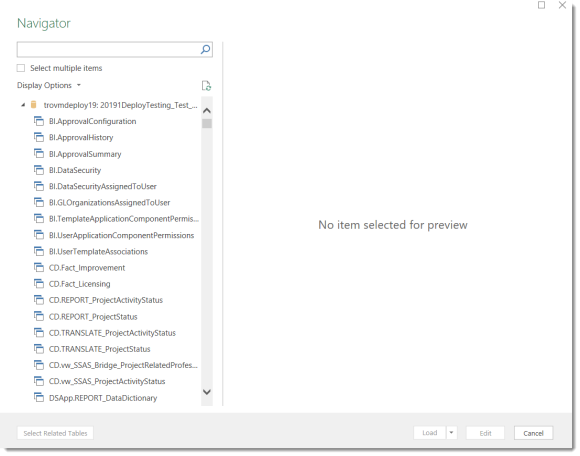The width and height of the screenshot is (580, 456).
Task: Click the BI.ApprovalConfiguration table icon
Action: tap(38, 121)
